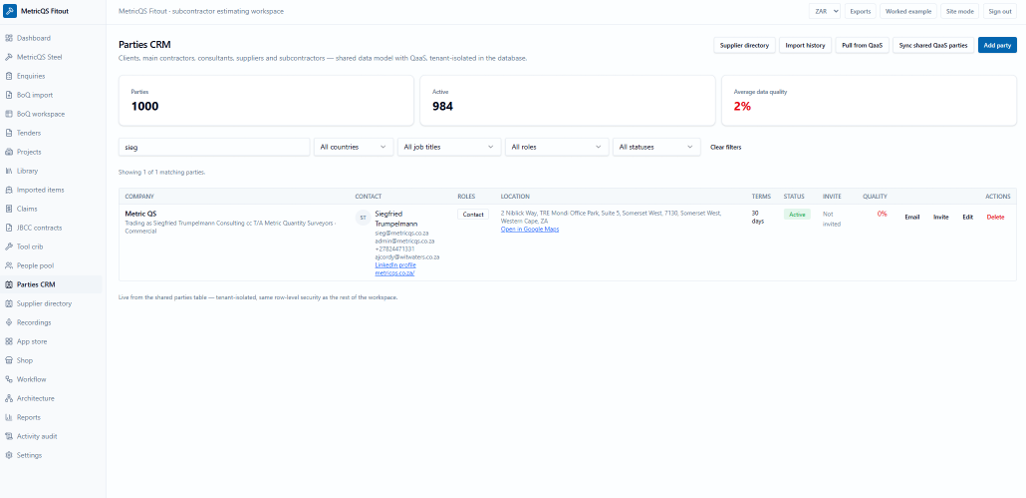Click the Library sidebar icon
This screenshot has height=498, width=1026.
[x=9, y=171]
